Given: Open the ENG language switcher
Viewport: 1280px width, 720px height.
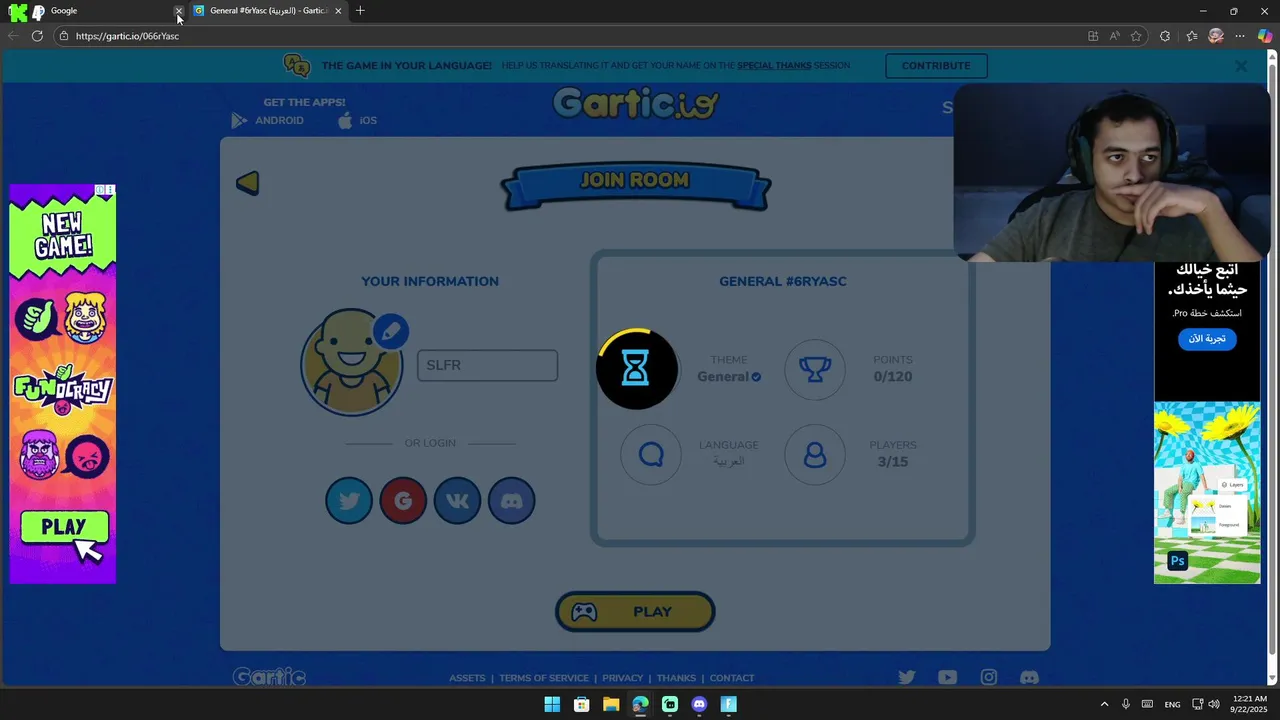Looking at the screenshot, I should pyautogui.click(x=1172, y=704).
